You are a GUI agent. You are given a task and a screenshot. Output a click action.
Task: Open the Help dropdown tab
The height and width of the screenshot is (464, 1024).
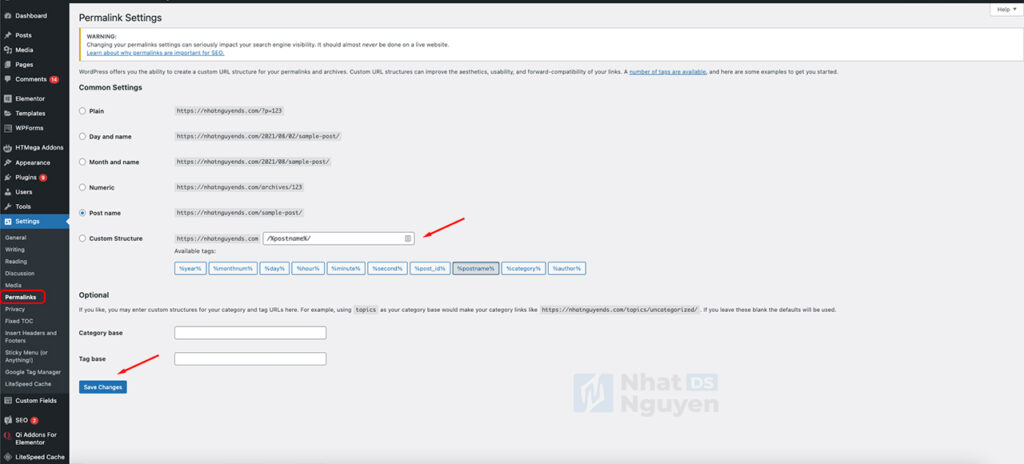[1006, 9]
